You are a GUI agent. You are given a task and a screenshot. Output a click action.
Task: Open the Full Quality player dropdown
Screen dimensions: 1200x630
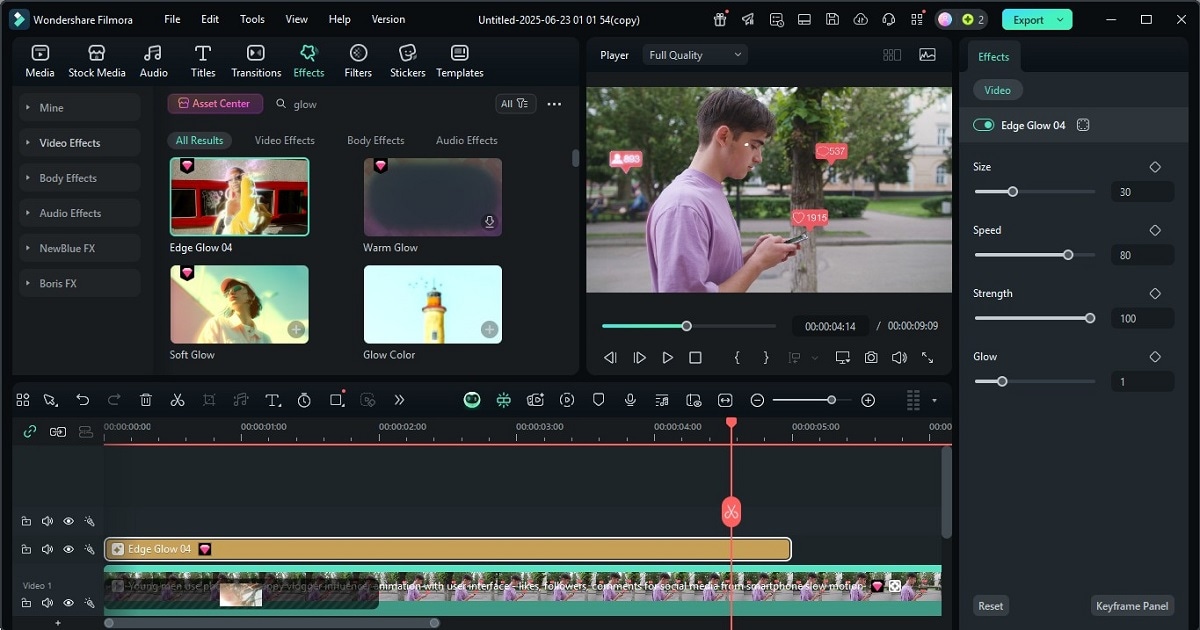696,55
